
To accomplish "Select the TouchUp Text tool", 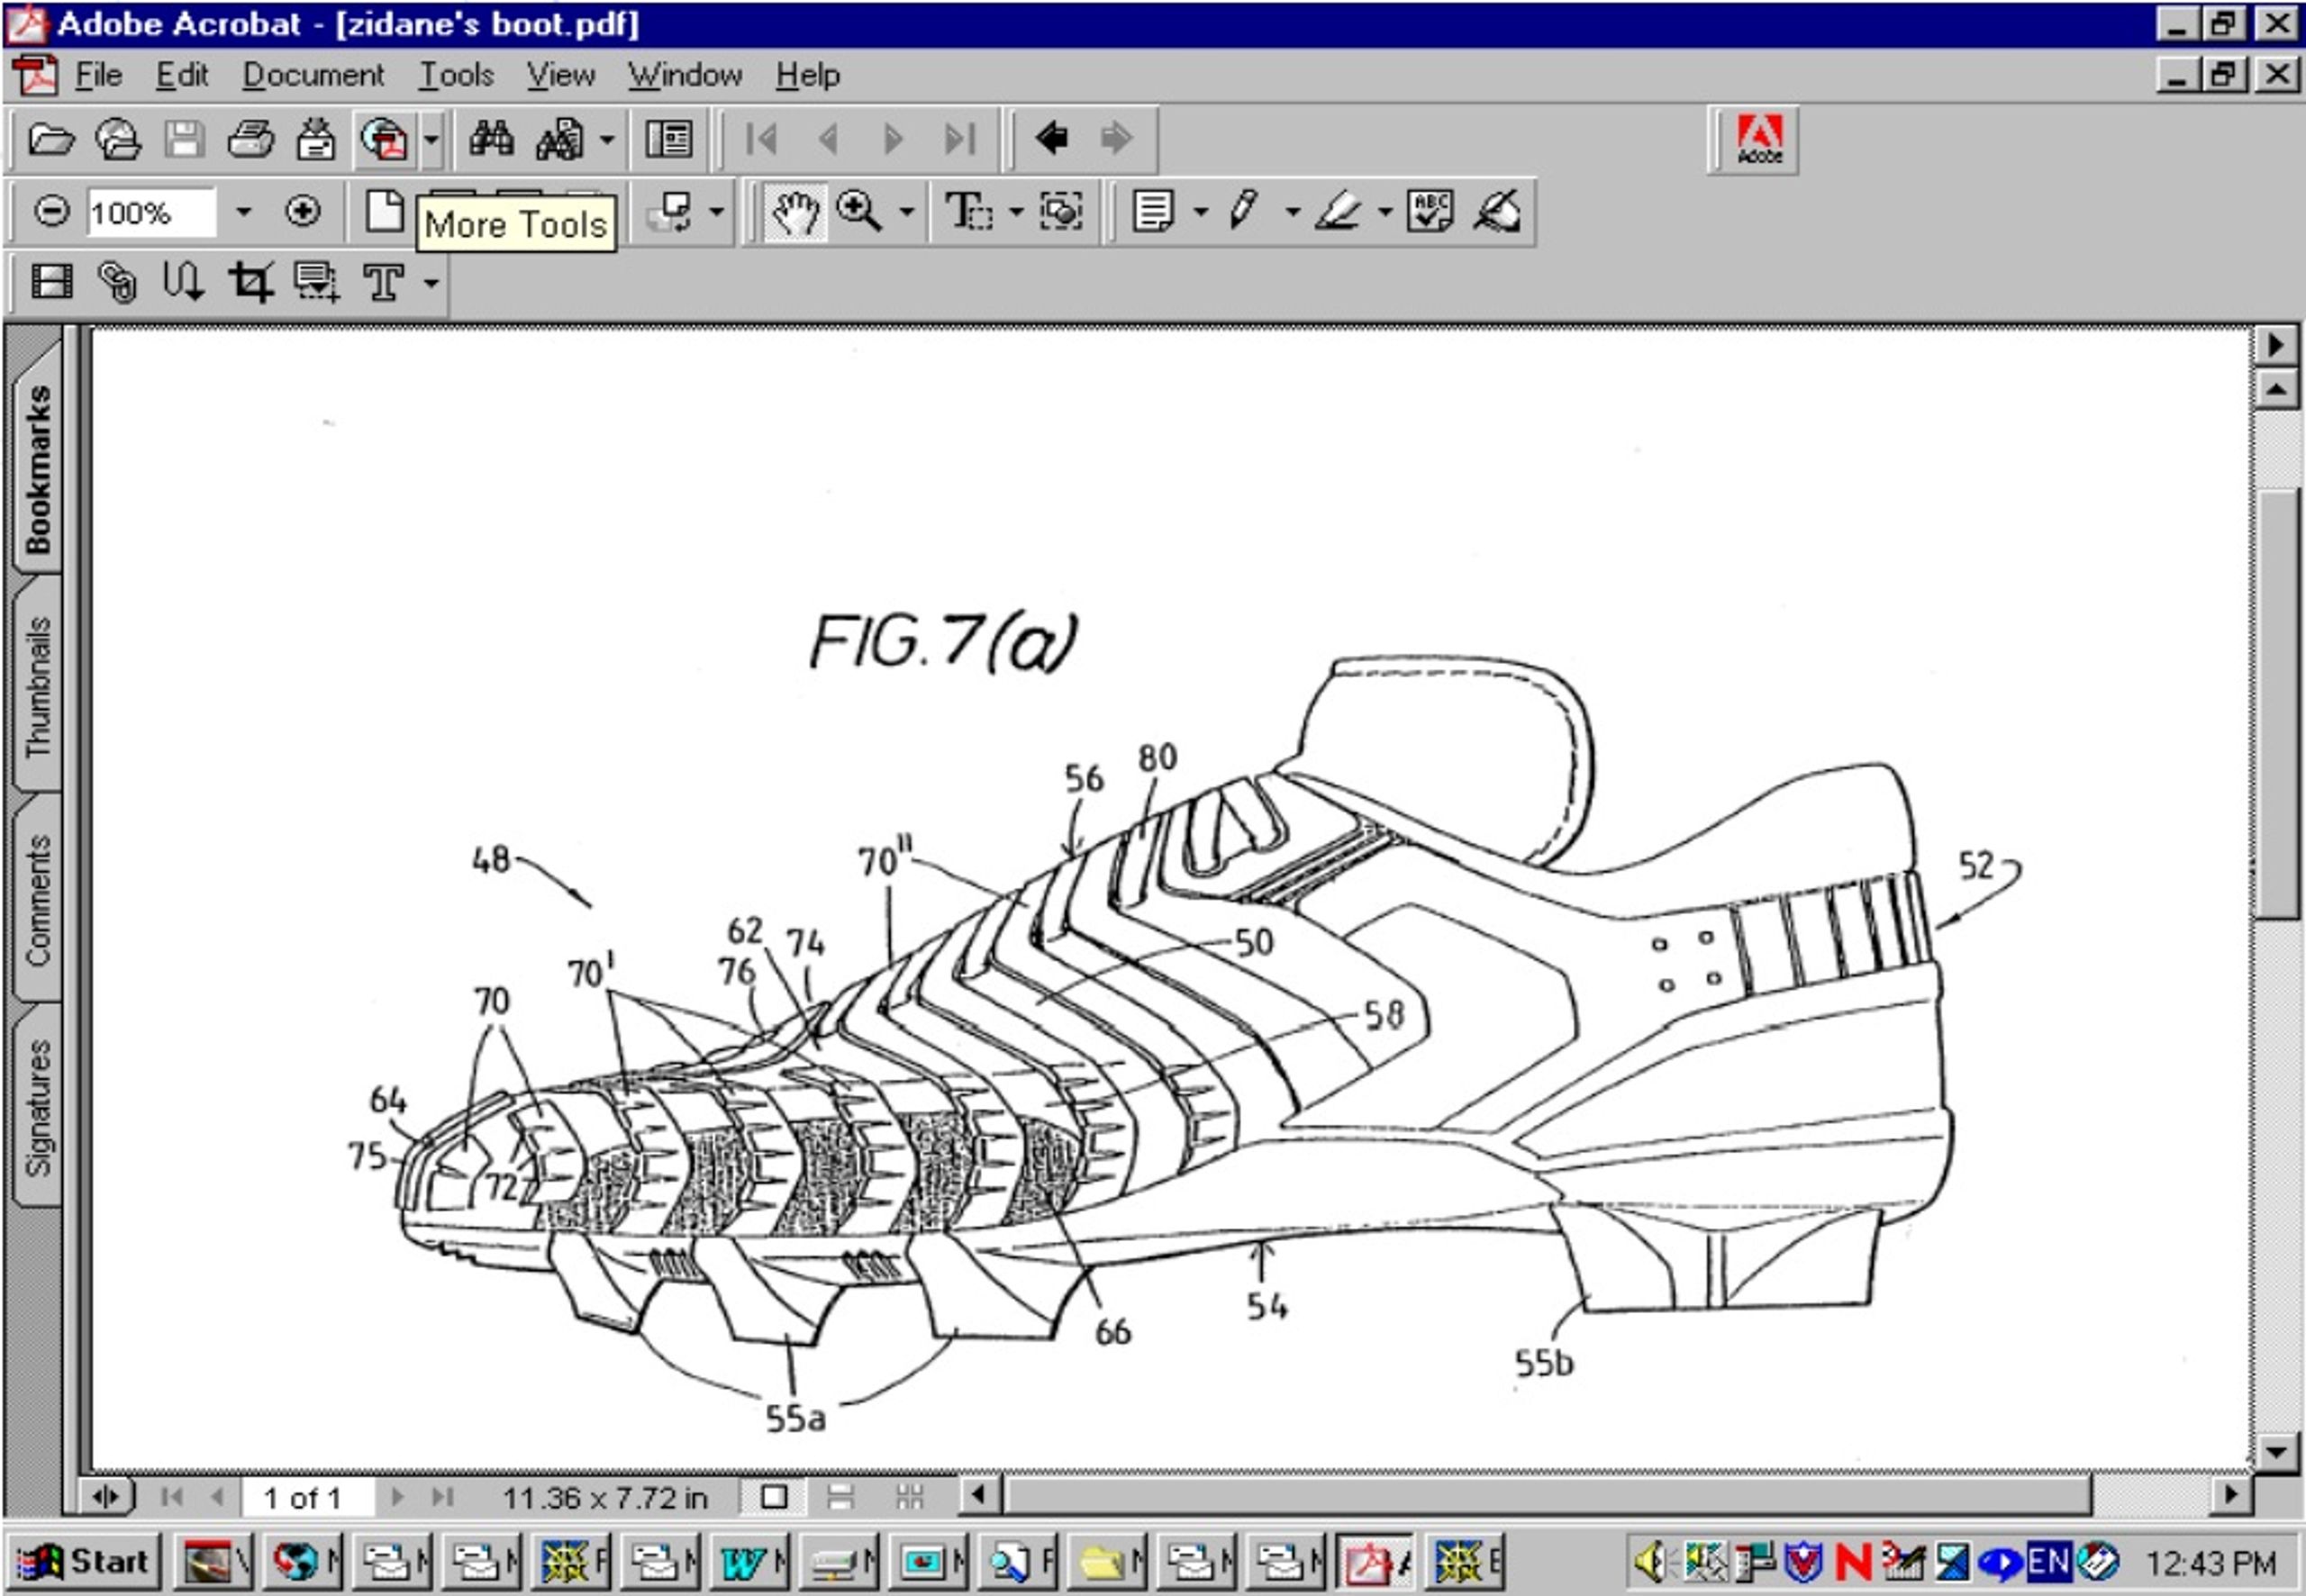I will tap(384, 283).
